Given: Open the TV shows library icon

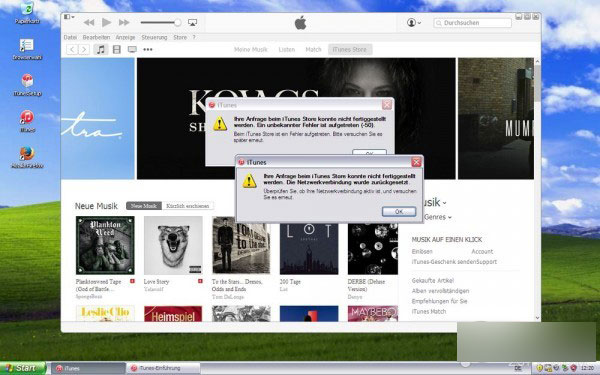Looking at the screenshot, I should click(132, 49).
